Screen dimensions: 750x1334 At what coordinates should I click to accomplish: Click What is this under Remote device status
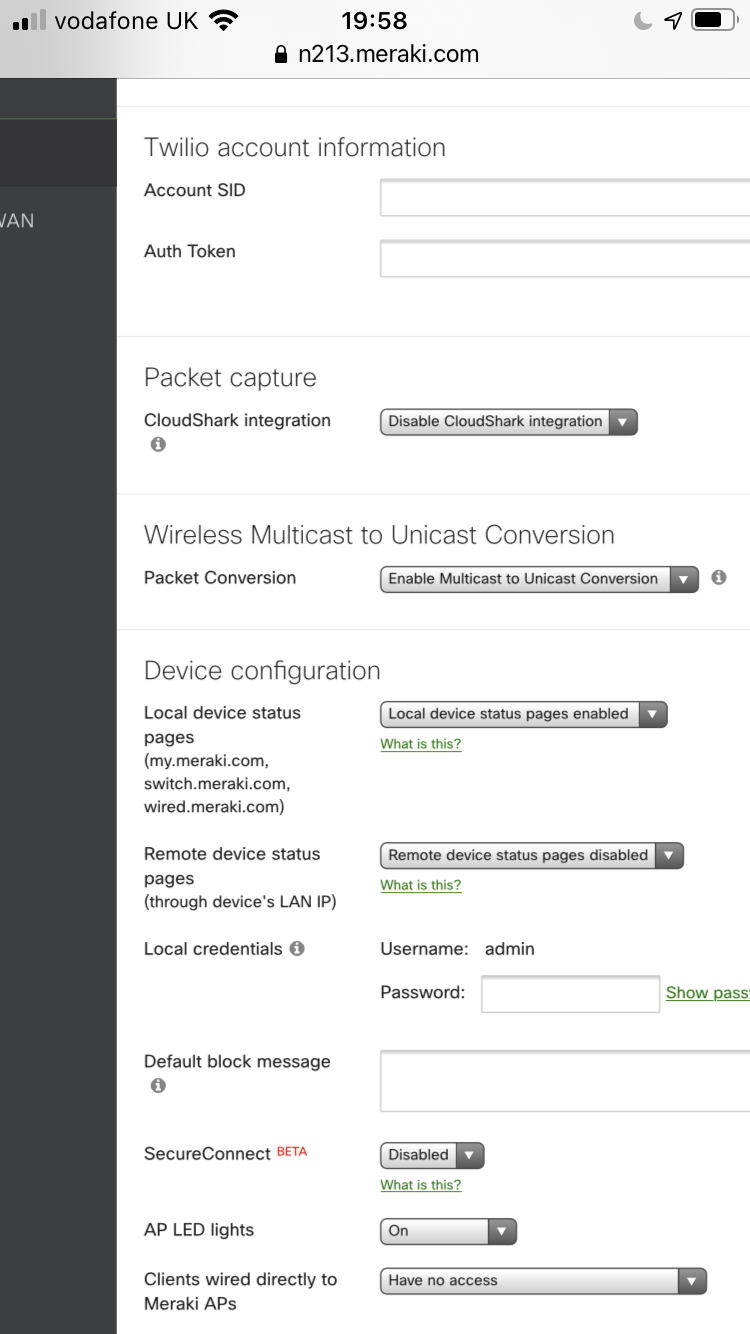point(421,885)
